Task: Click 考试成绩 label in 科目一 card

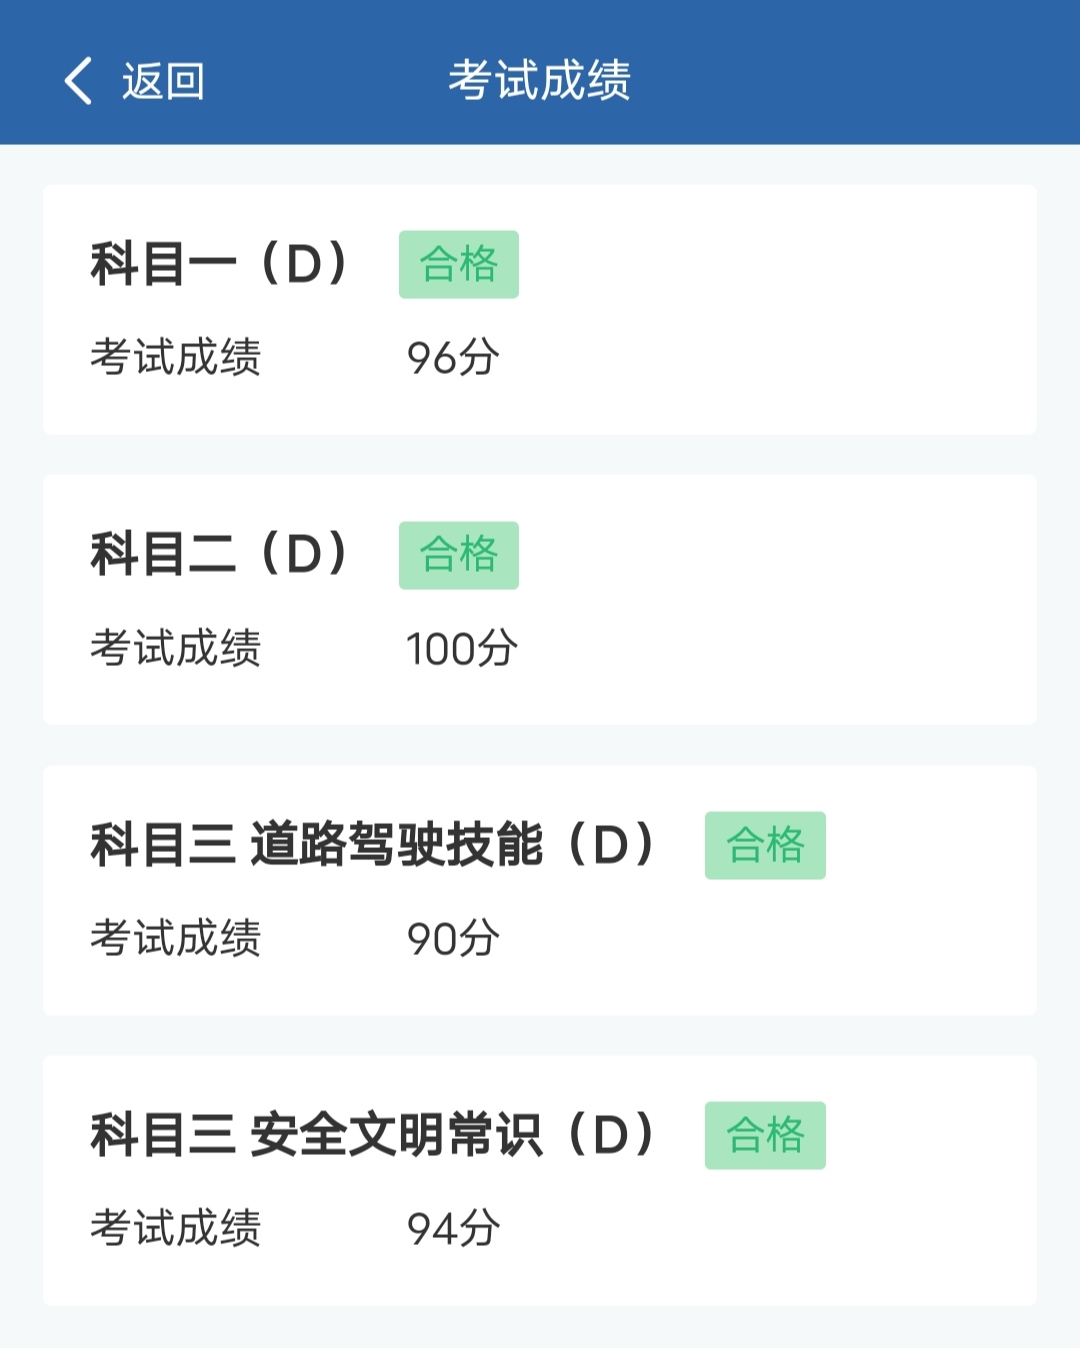Action: (176, 357)
